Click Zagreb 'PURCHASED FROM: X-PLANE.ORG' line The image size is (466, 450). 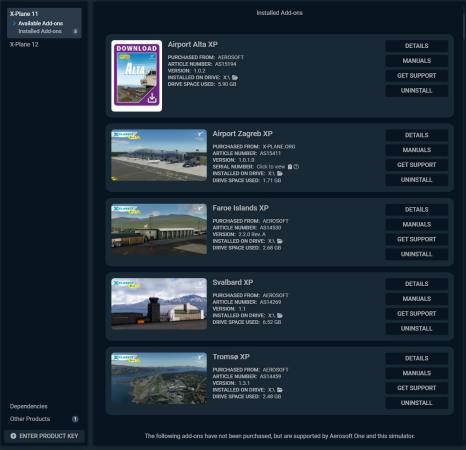[x=254, y=147]
